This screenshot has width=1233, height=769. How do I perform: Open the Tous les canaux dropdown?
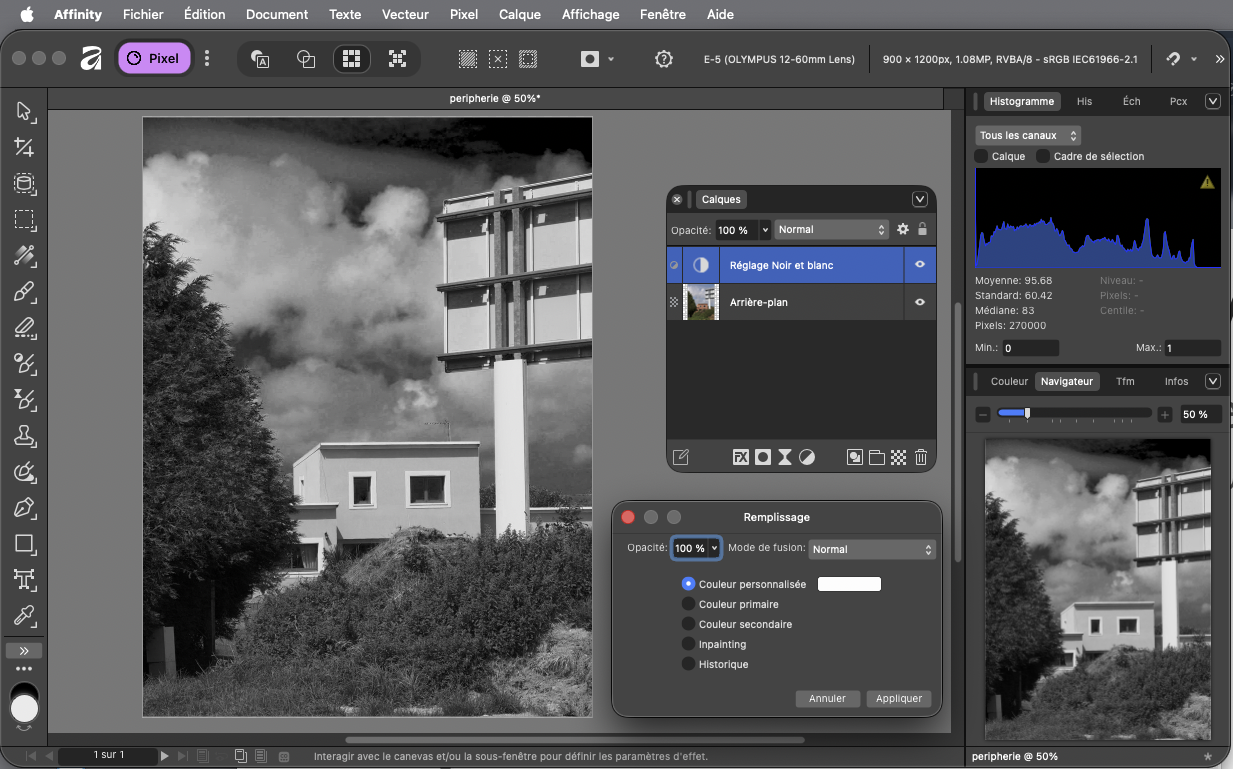tap(1028, 135)
